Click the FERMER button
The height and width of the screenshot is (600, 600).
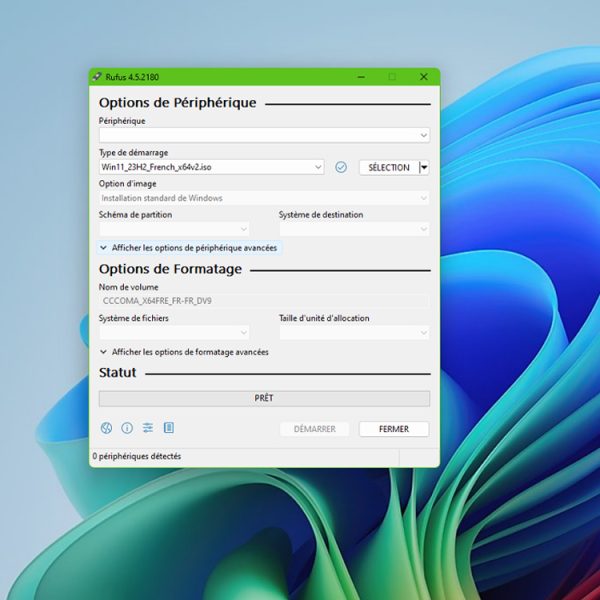coord(394,429)
